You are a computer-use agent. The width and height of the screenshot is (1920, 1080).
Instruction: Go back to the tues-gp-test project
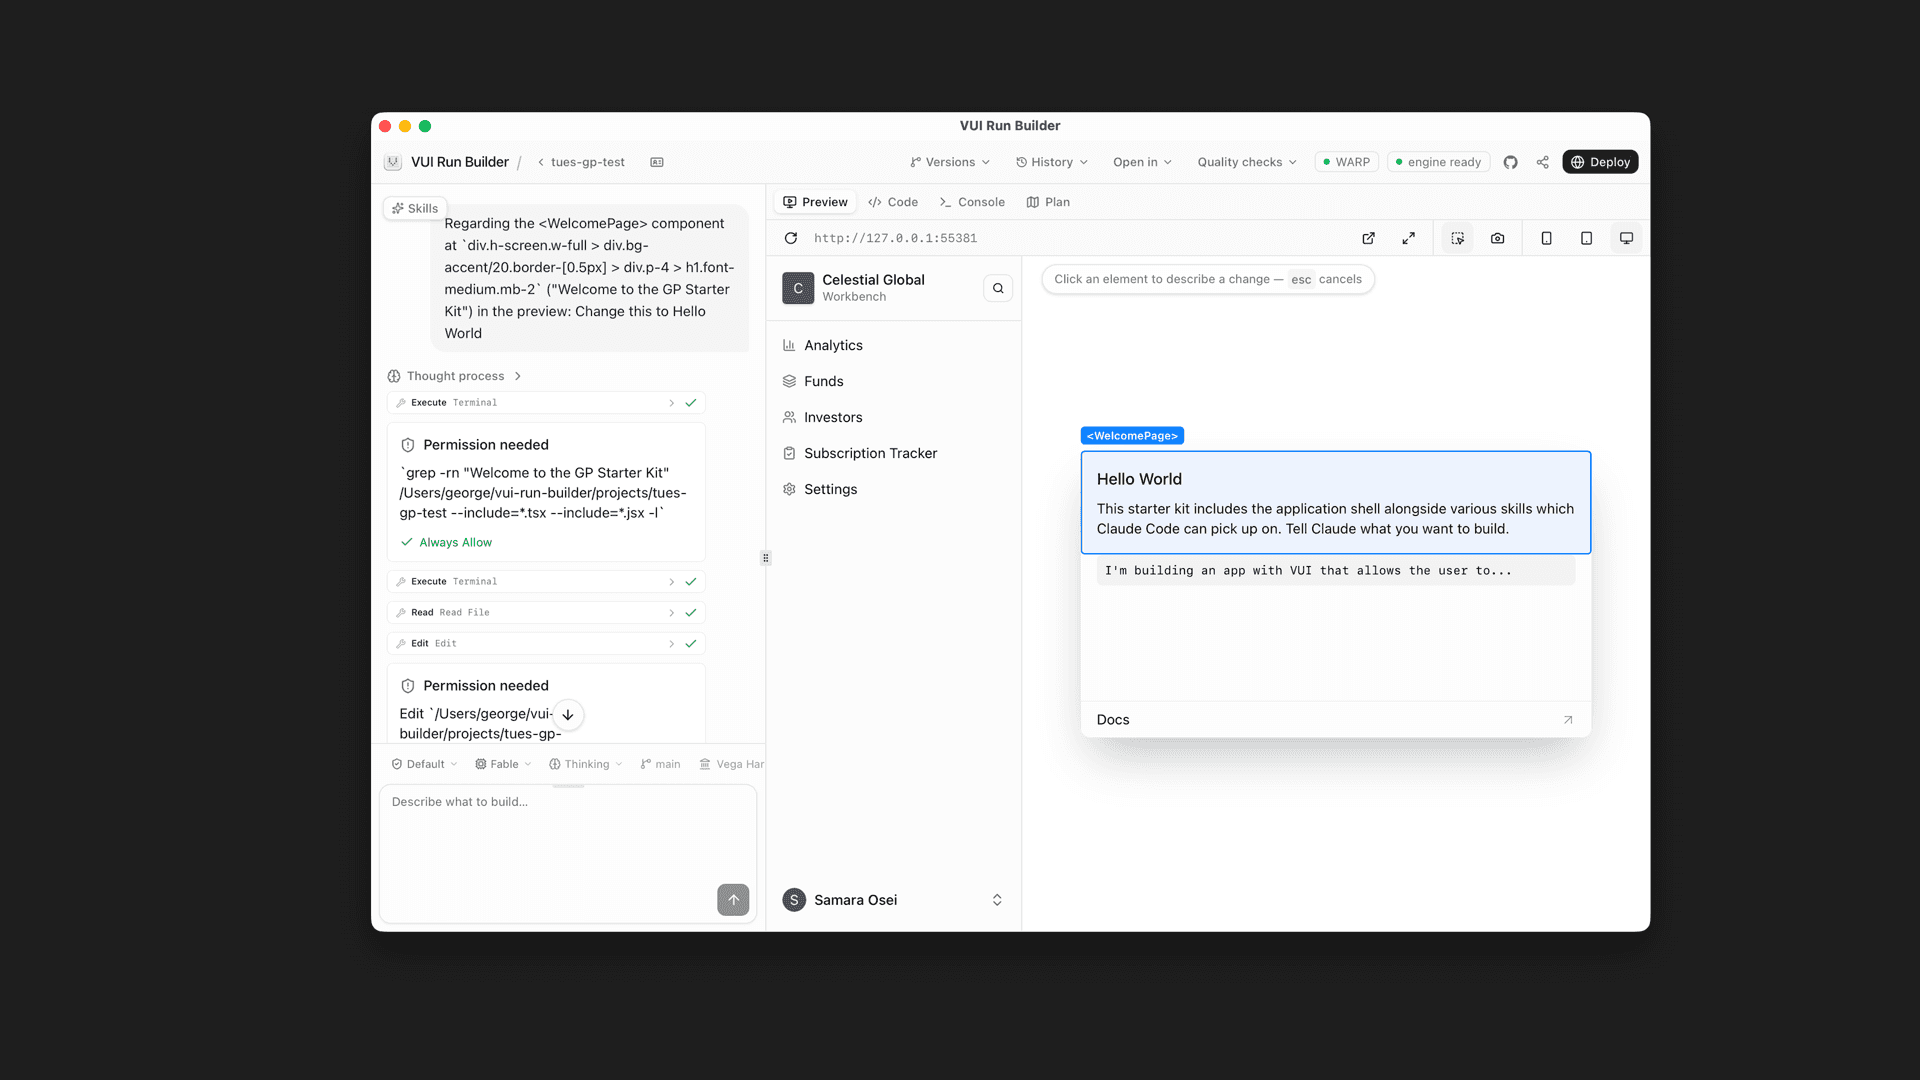pyautogui.click(x=581, y=162)
